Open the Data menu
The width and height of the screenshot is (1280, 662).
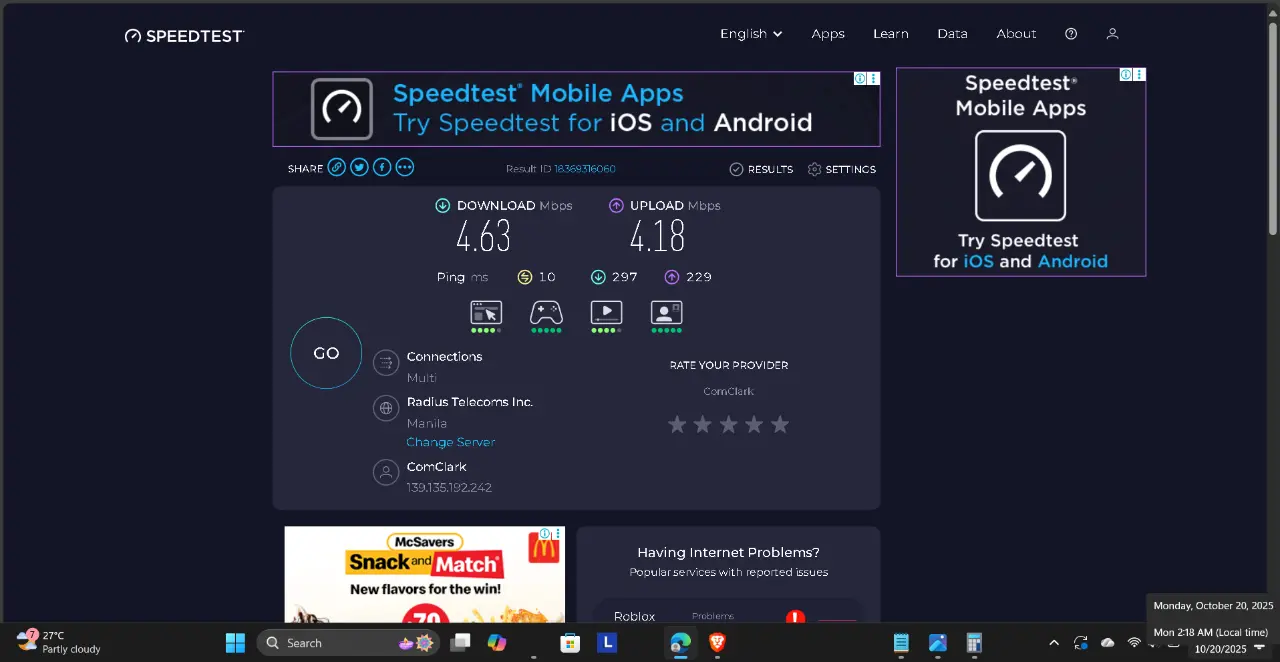pos(952,34)
